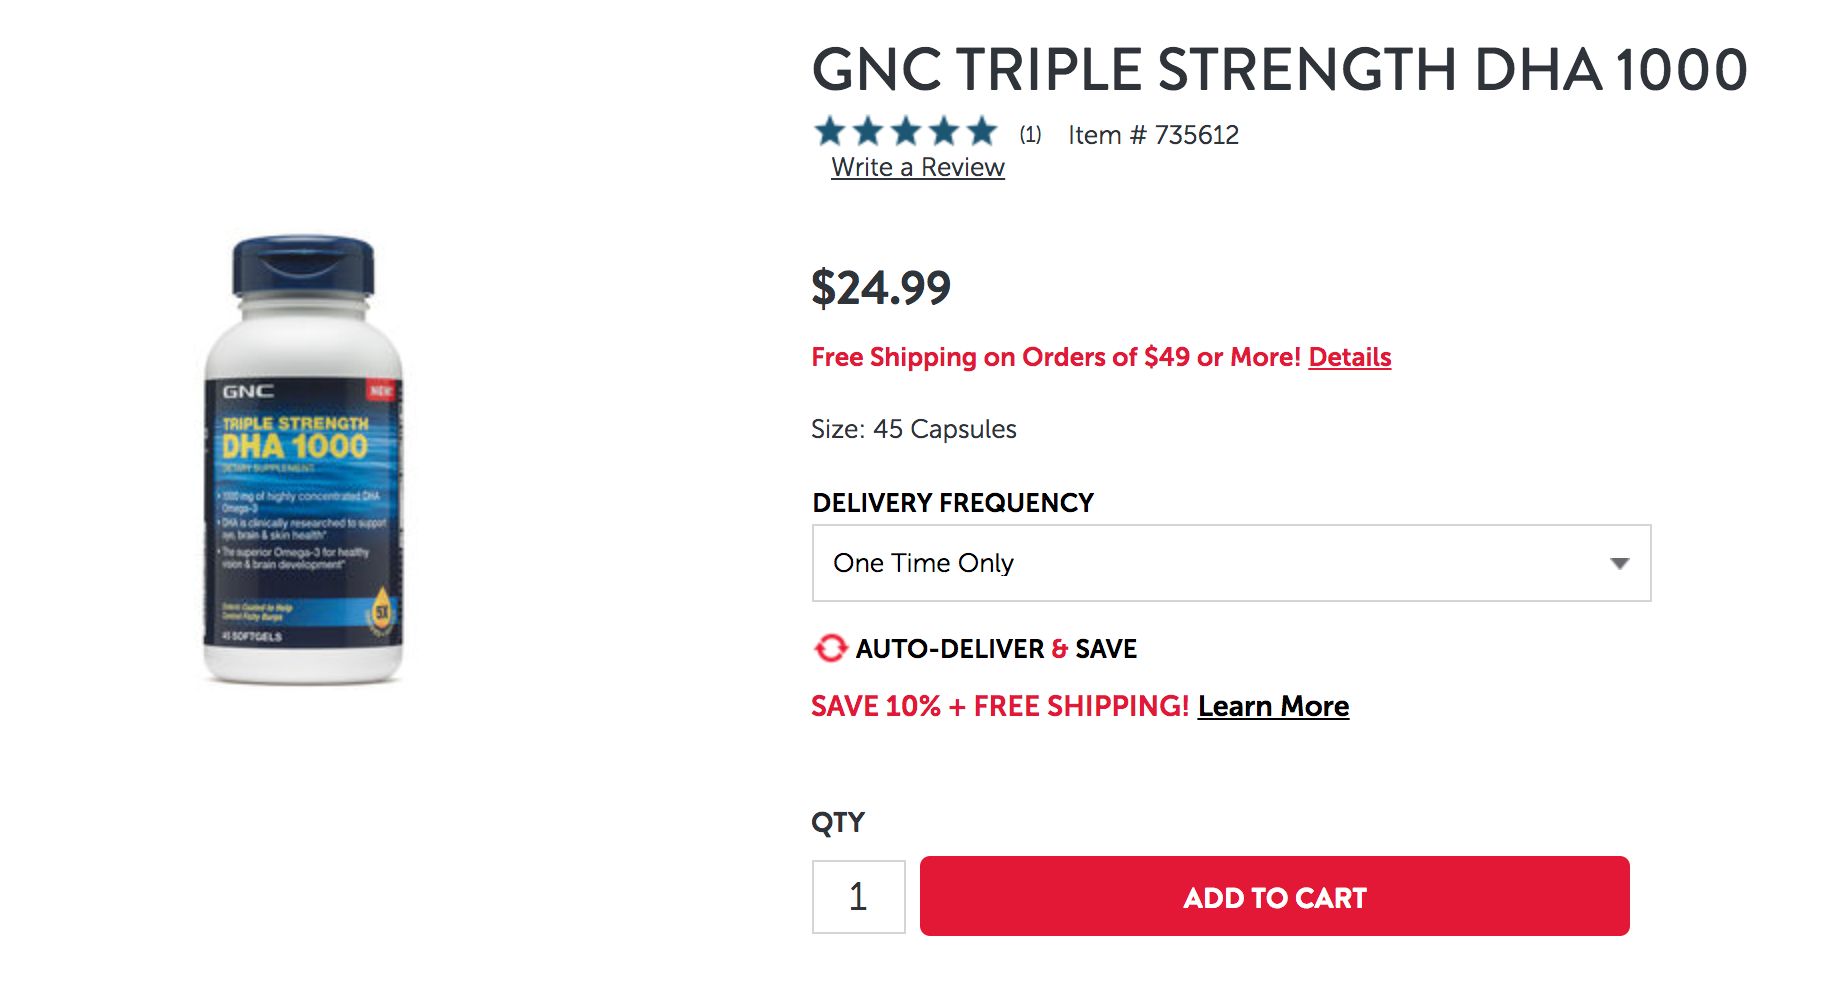The height and width of the screenshot is (986, 1822).
Task: Expand the Delivery Frequency dropdown arrow
Action: [x=1619, y=564]
